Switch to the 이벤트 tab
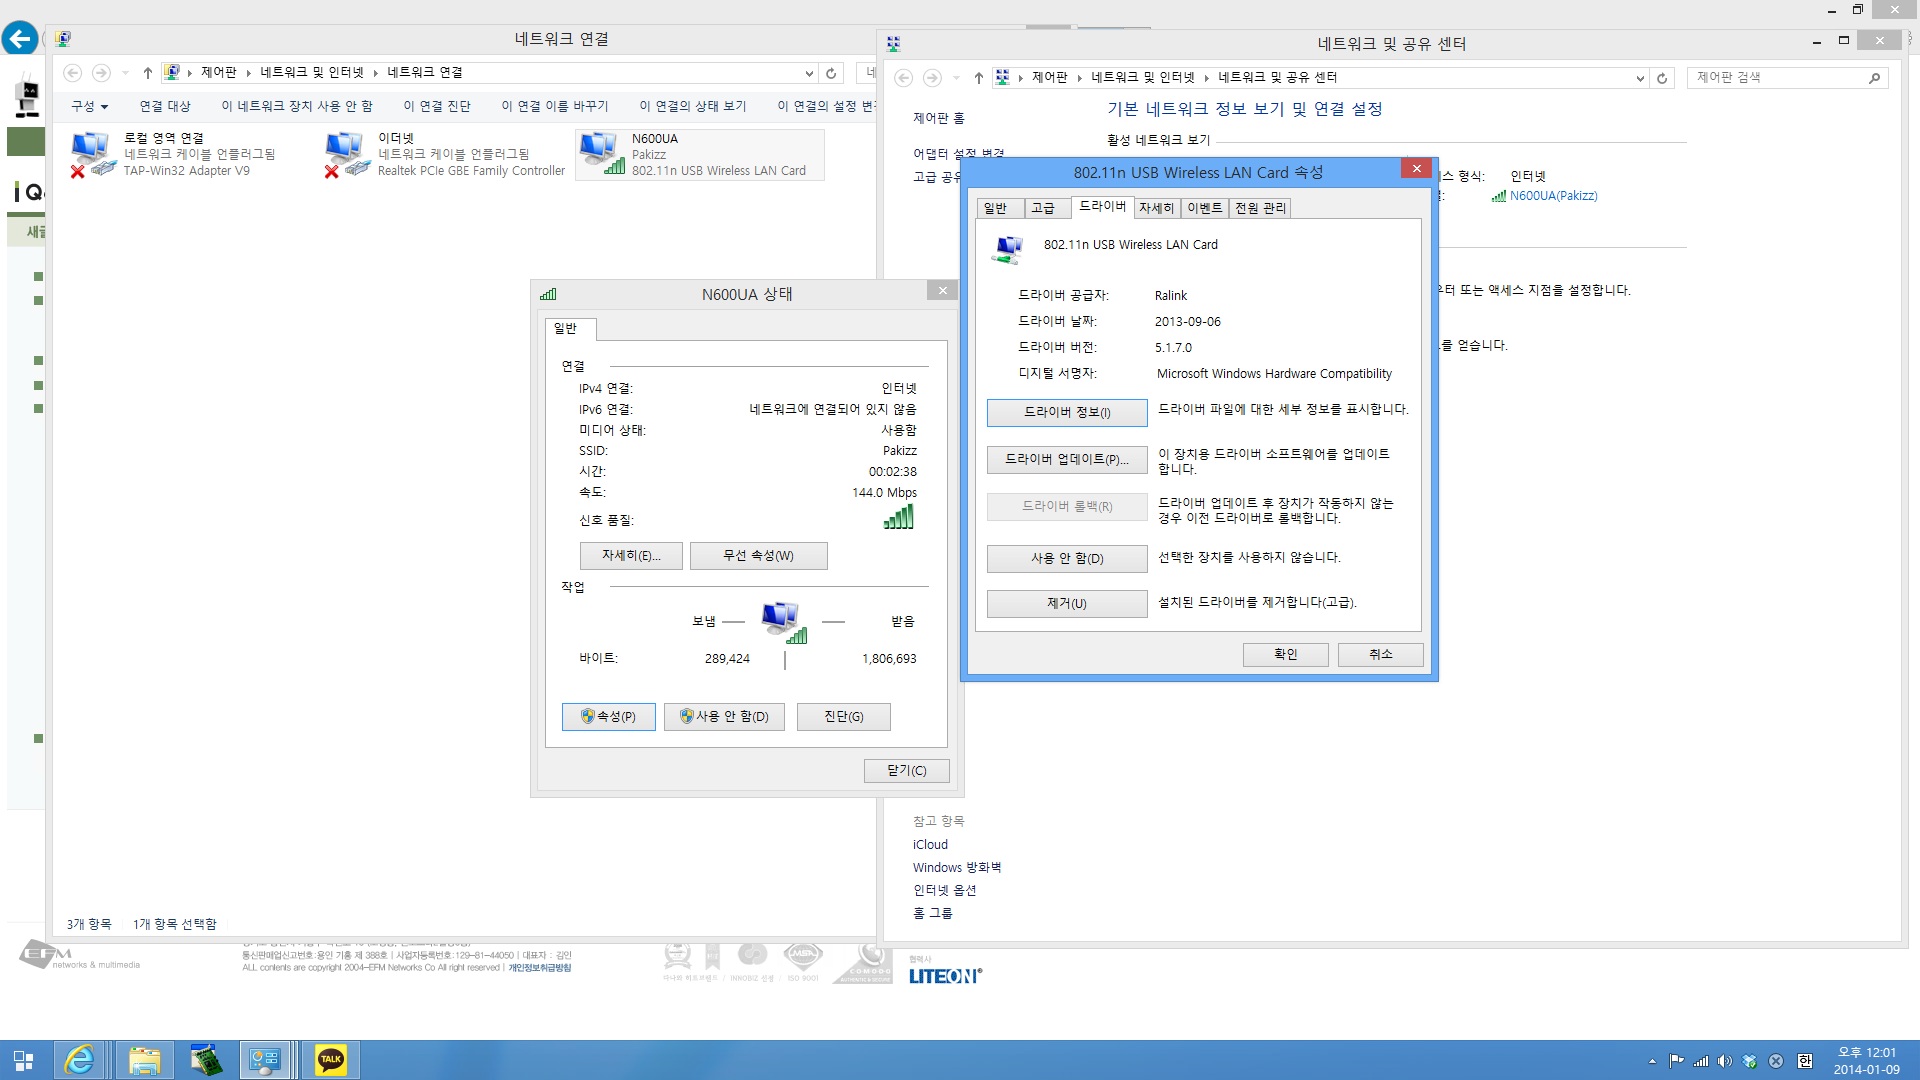This screenshot has height=1080, width=1920. [x=1205, y=208]
